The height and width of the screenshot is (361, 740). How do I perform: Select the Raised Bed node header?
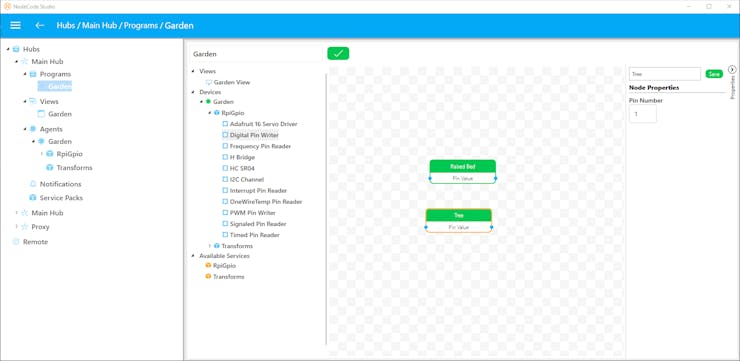(462, 167)
